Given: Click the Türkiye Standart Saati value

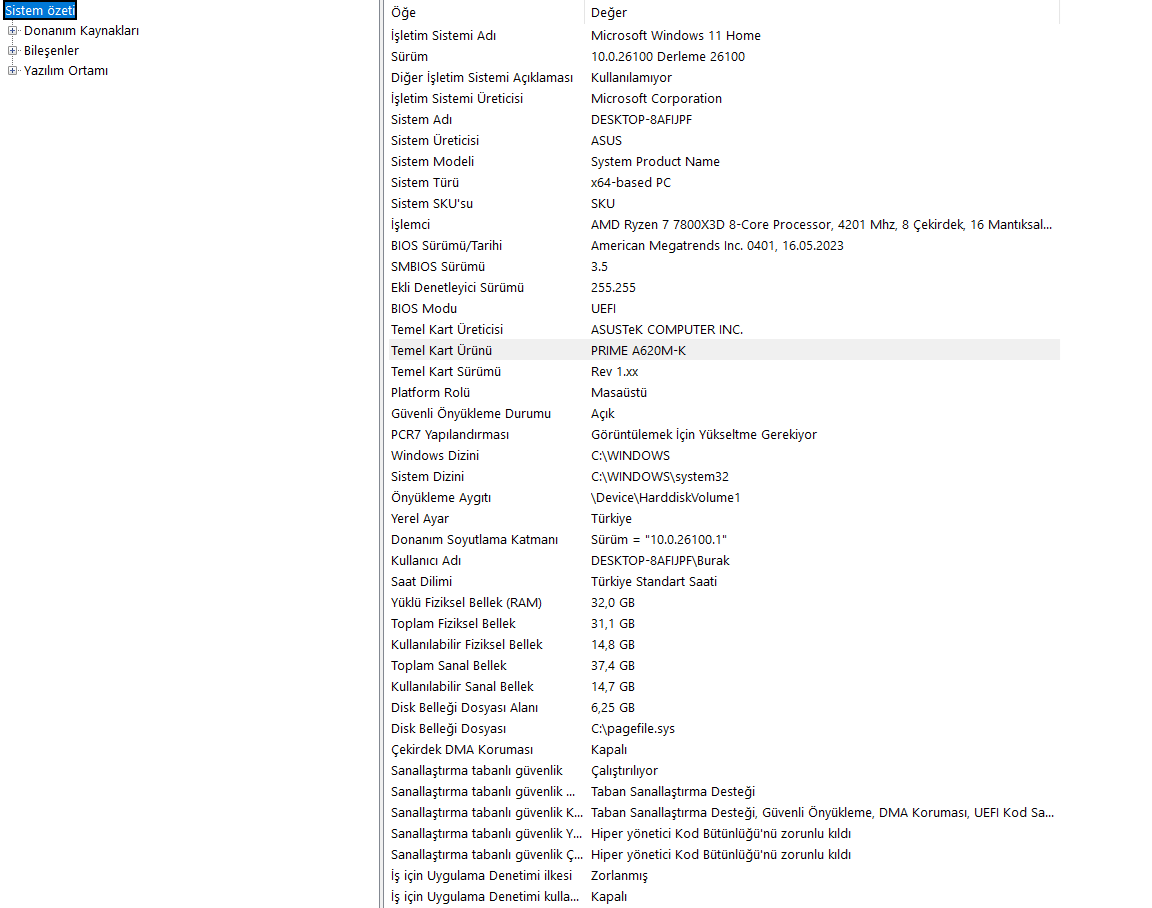Looking at the screenshot, I should click(x=654, y=582).
